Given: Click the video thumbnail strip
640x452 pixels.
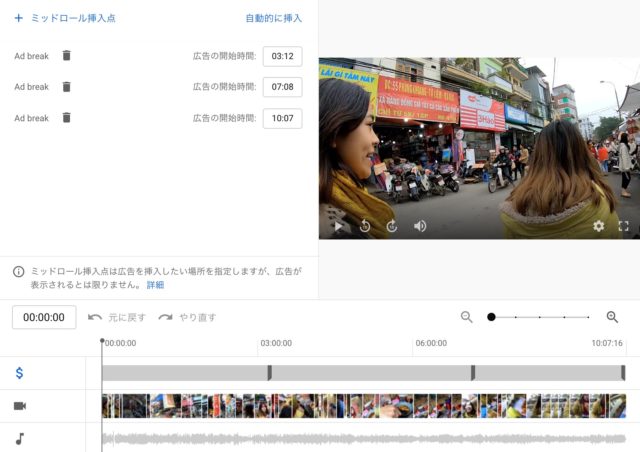Looking at the screenshot, I should [x=364, y=406].
